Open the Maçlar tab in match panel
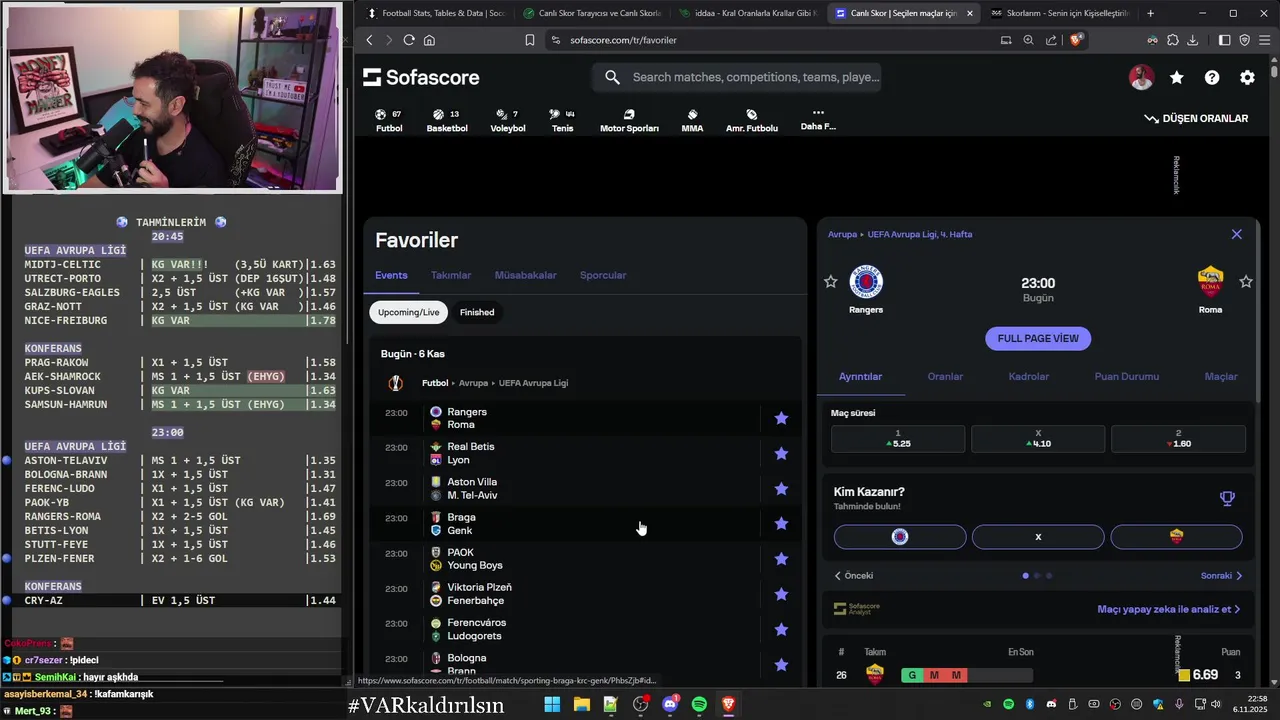Image resolution: width=1280 pixels, height=720 pixels. point(1221,377)
